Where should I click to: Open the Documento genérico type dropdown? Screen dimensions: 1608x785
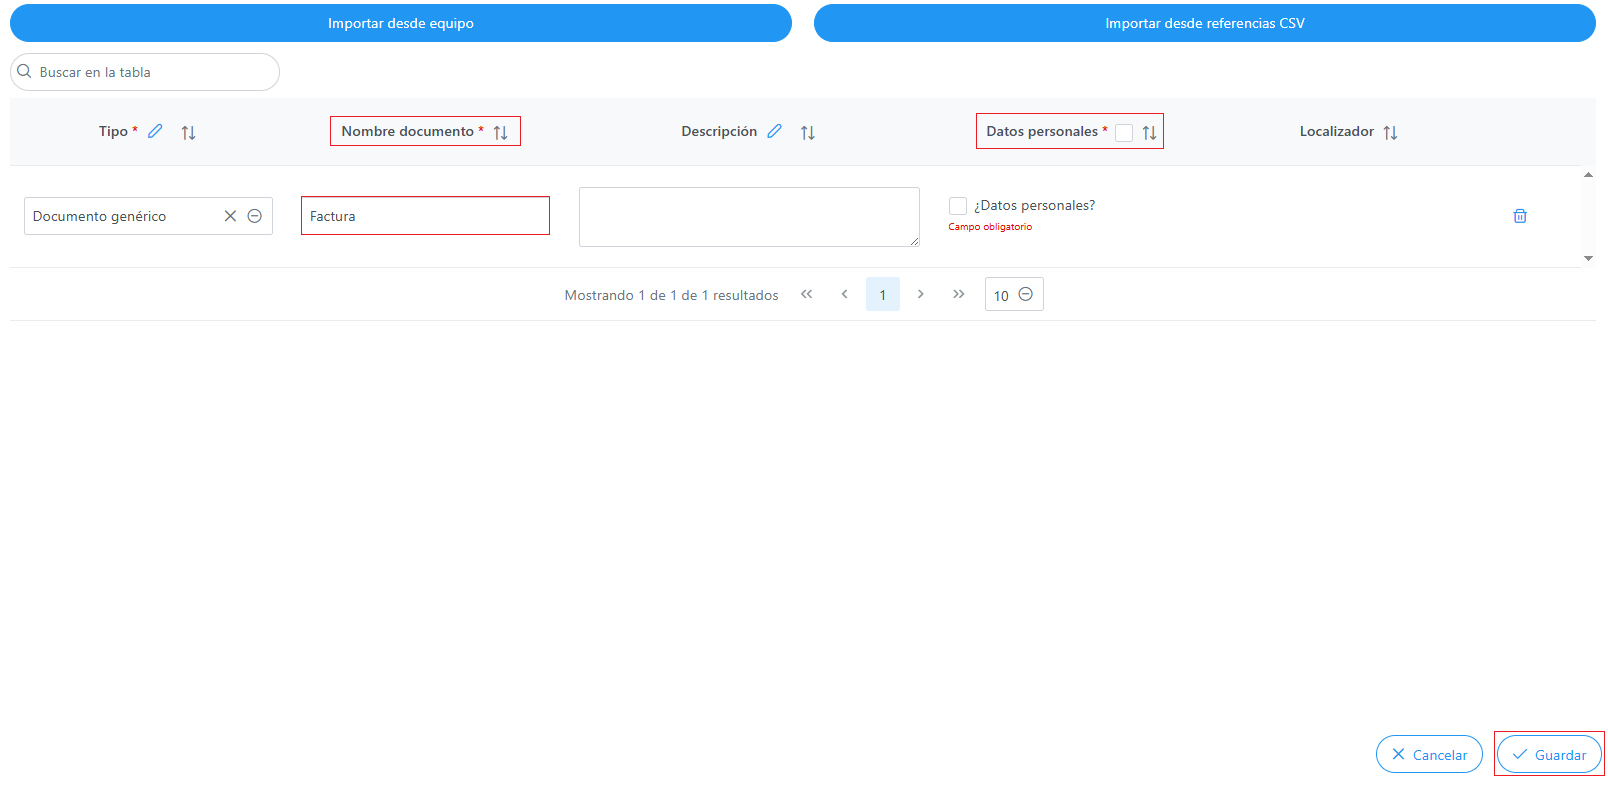pos(255,216)
